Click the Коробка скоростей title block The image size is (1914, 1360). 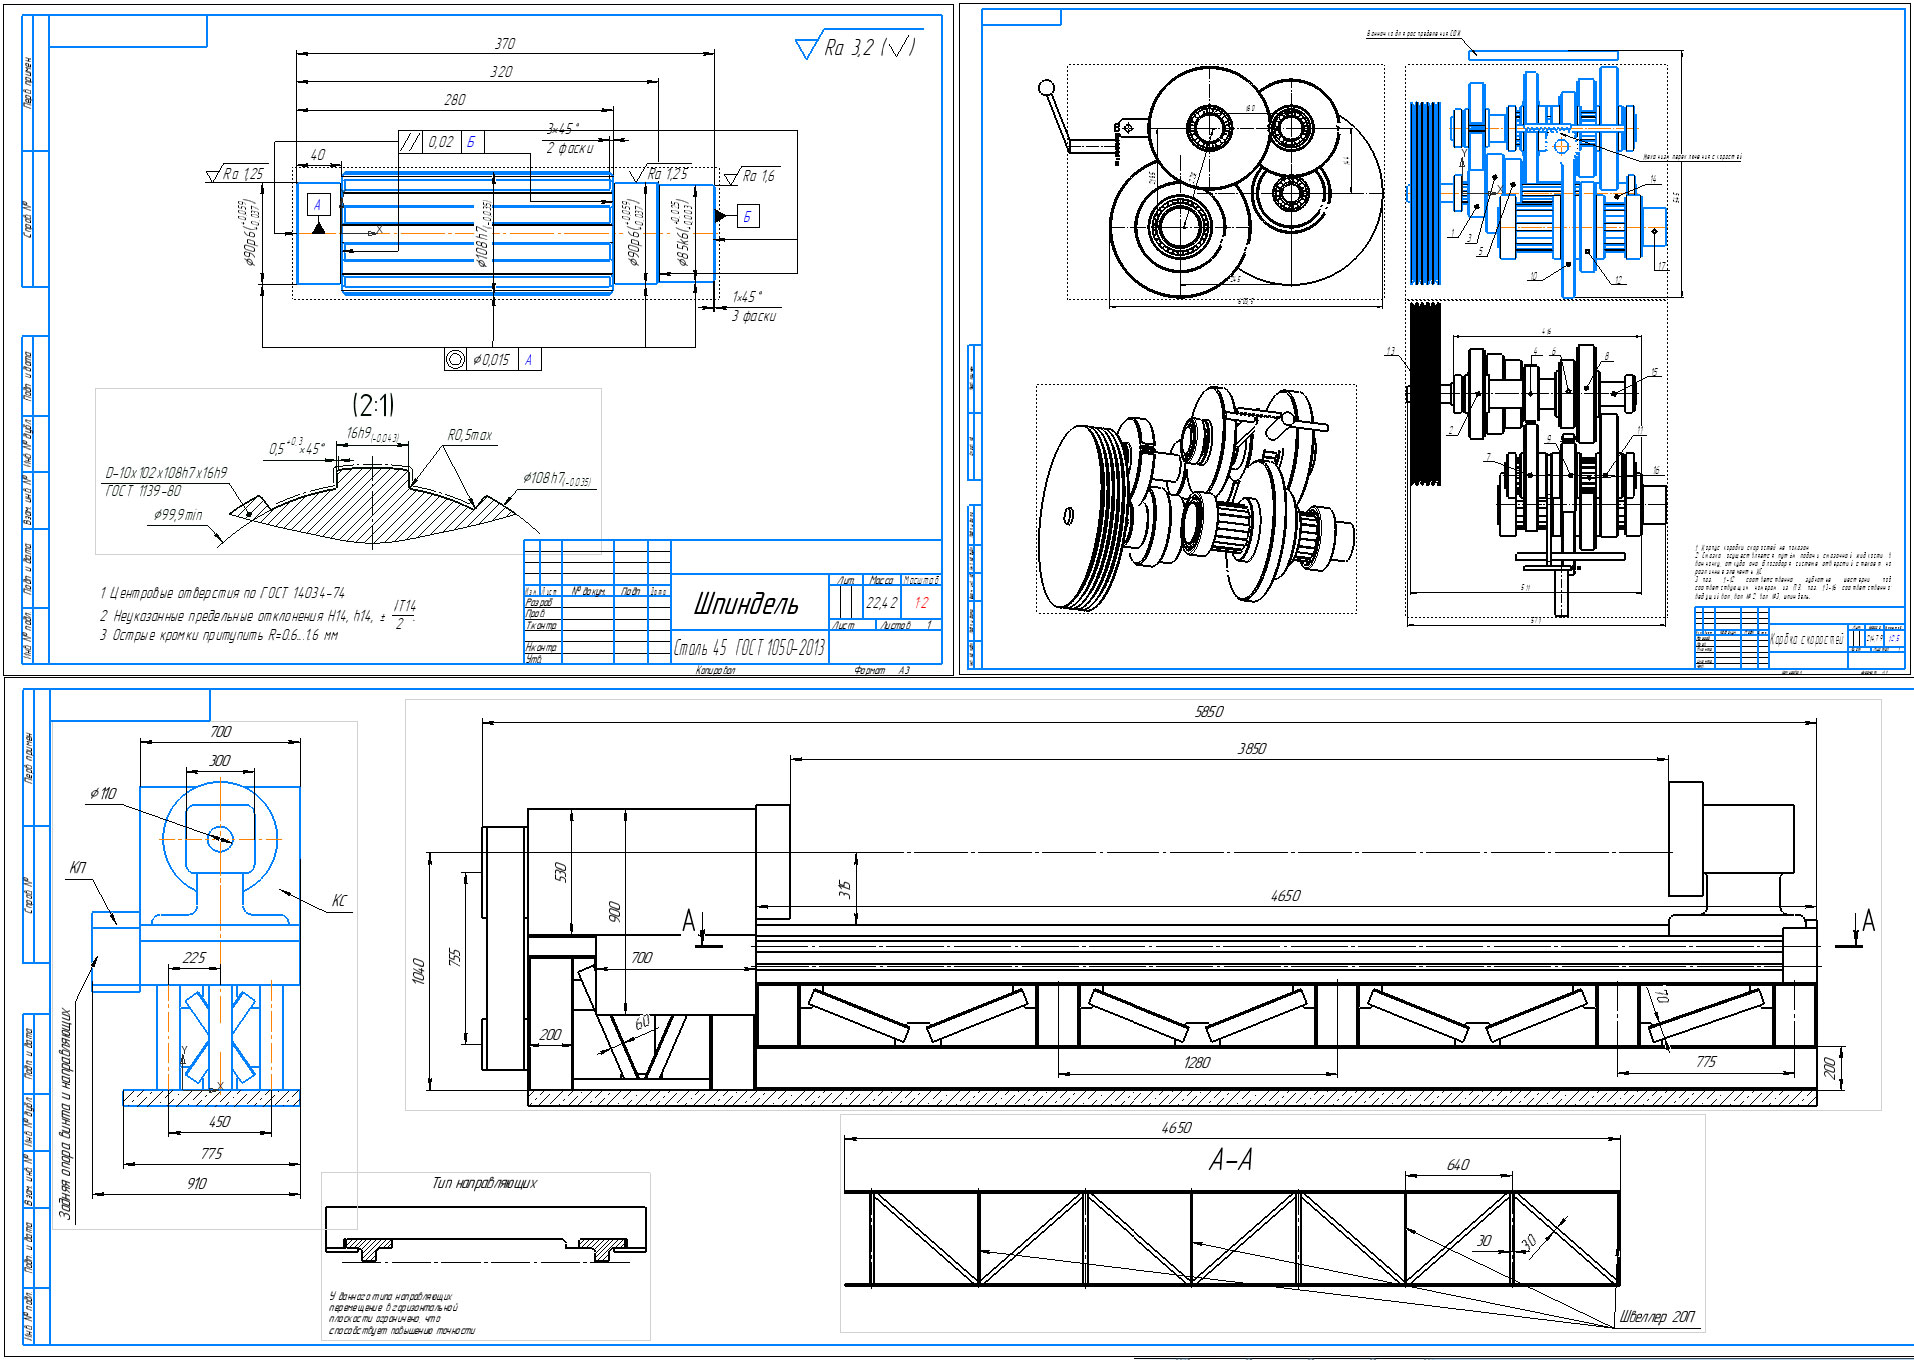(x=1806, y=639)
